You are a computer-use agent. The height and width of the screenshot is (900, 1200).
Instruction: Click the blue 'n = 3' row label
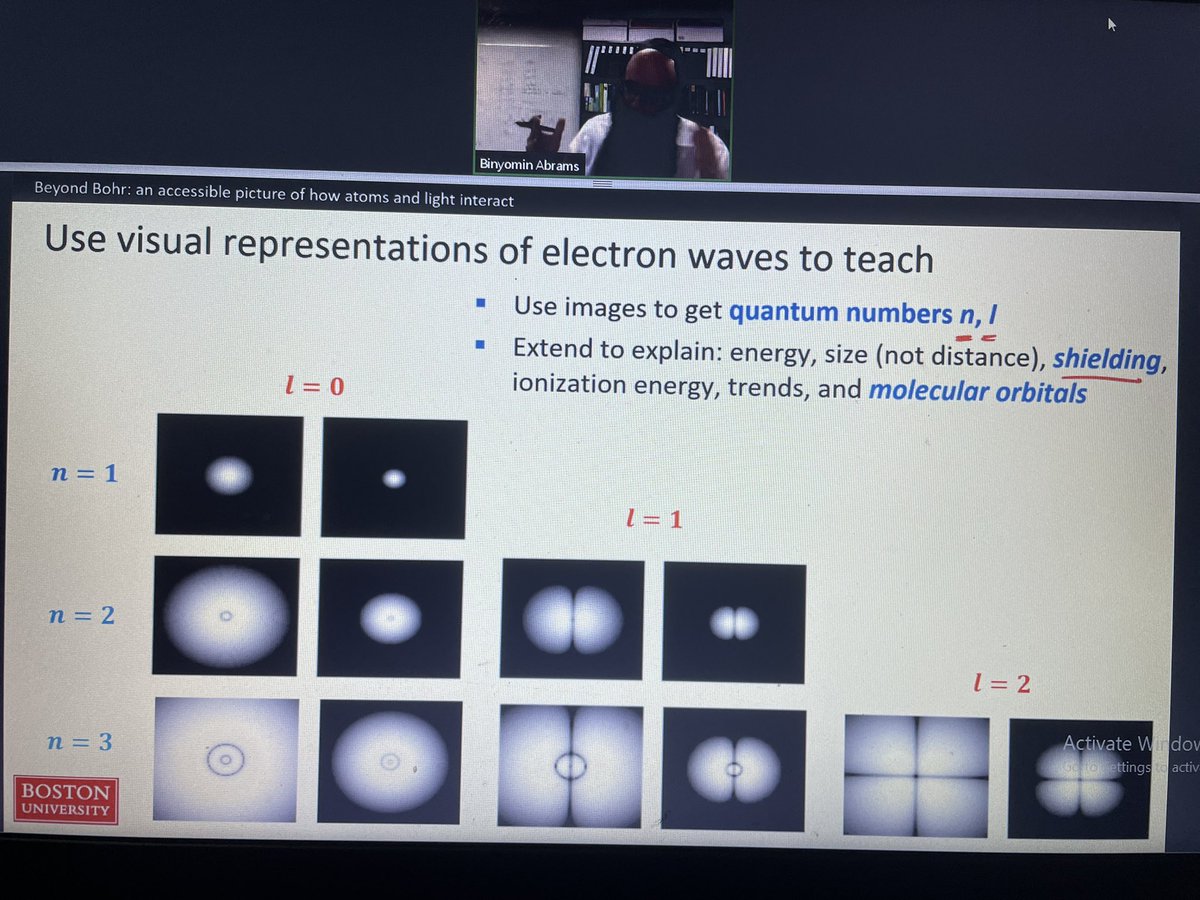click(80, 742)
